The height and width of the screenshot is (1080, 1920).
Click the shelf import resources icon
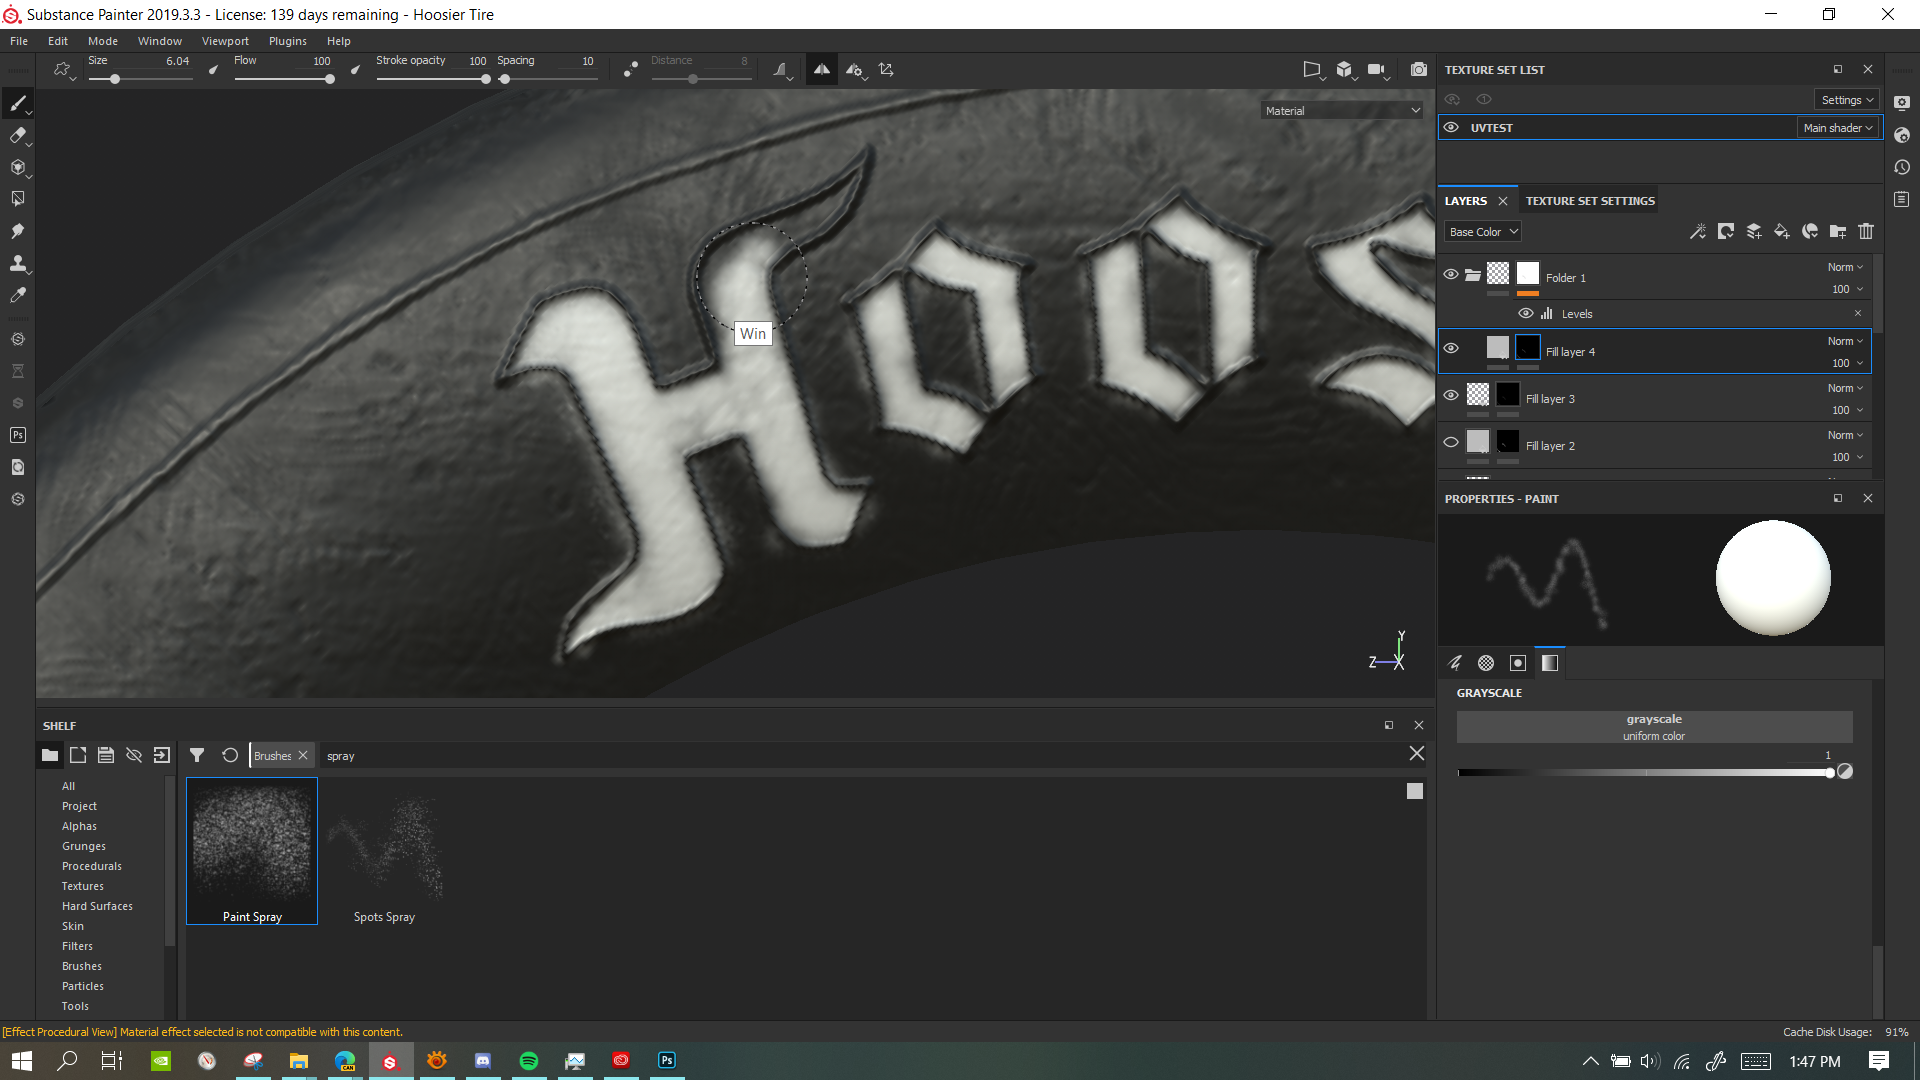coord(162,755)
